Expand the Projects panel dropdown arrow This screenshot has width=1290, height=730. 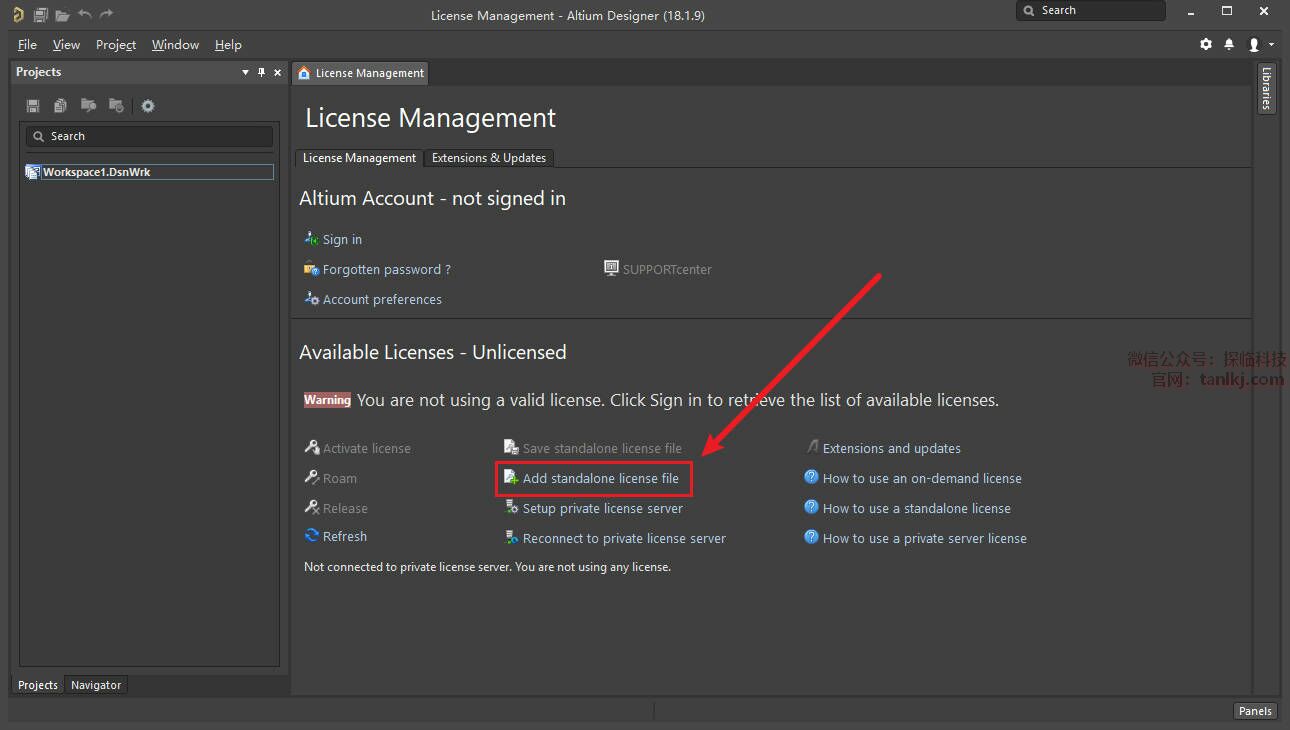tap(246, 72)
